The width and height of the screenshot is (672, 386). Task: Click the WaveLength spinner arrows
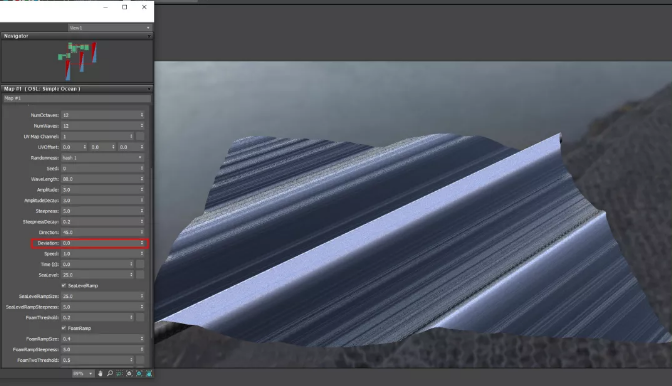142,179
